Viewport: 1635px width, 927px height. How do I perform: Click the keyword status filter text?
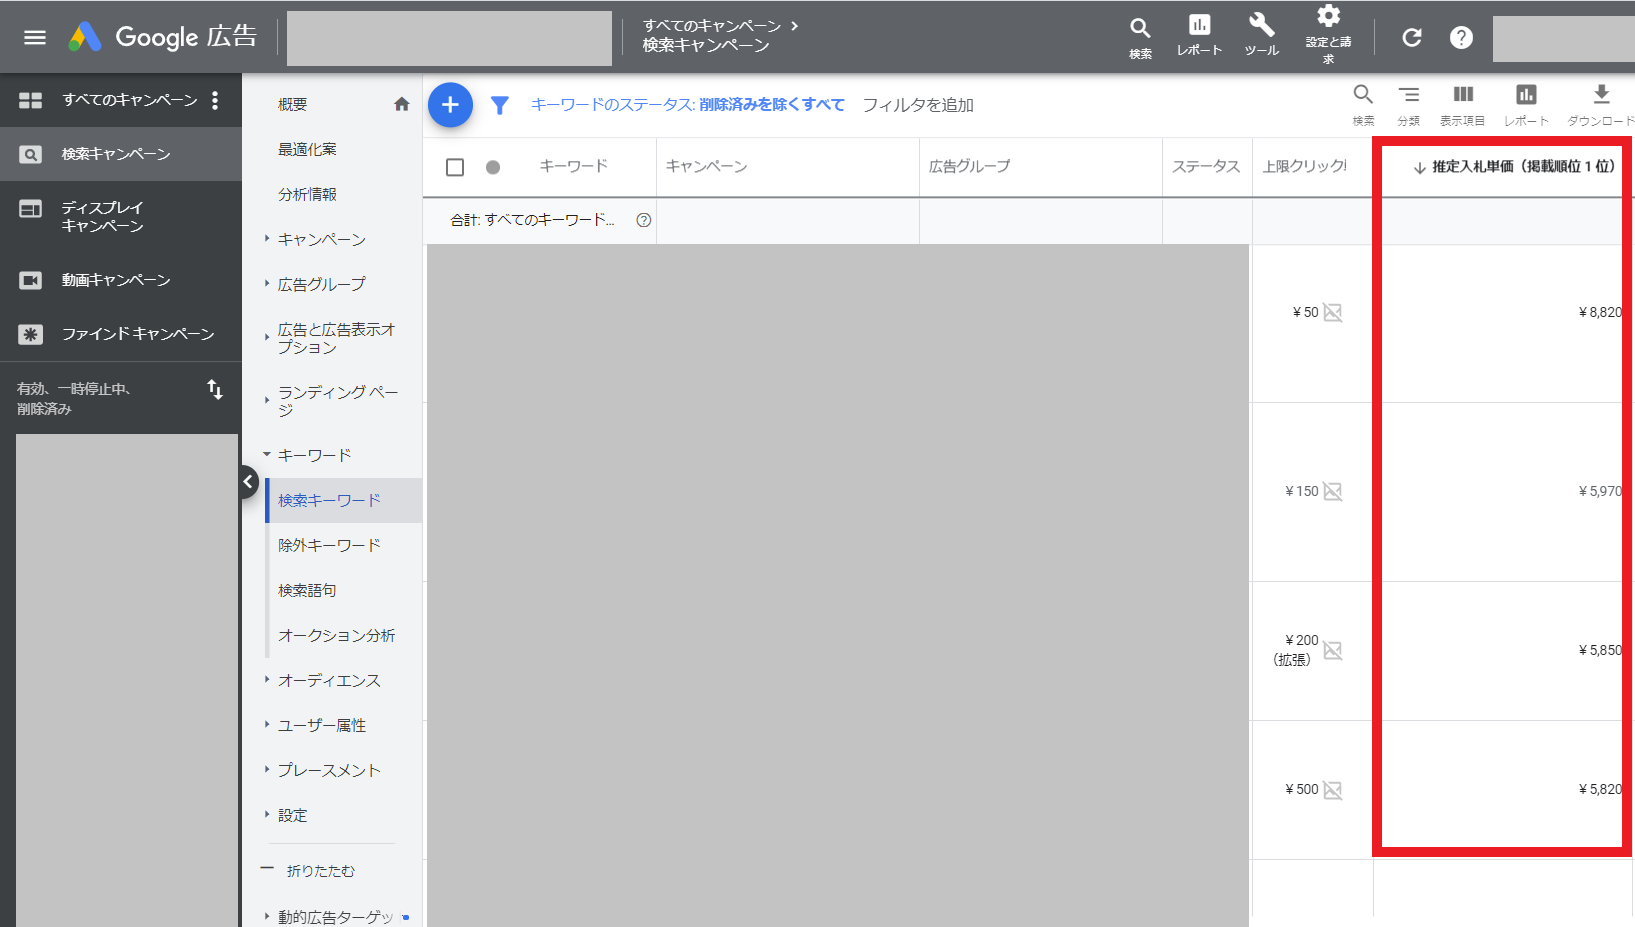pos(688,105)
